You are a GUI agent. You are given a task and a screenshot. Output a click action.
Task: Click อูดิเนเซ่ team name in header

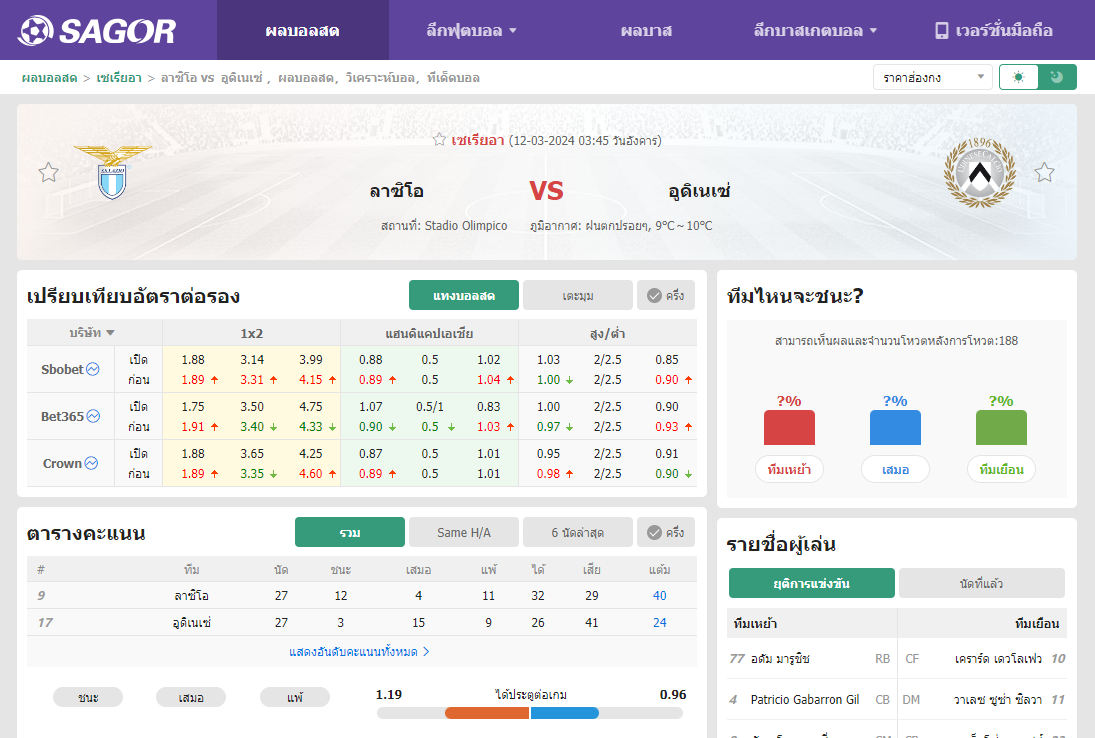(x=699, y=191)
